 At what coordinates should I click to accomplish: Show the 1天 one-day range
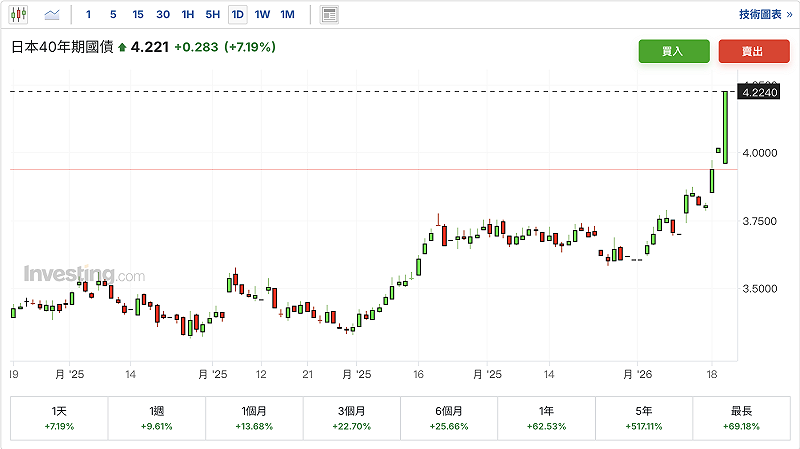pos(59,418)
